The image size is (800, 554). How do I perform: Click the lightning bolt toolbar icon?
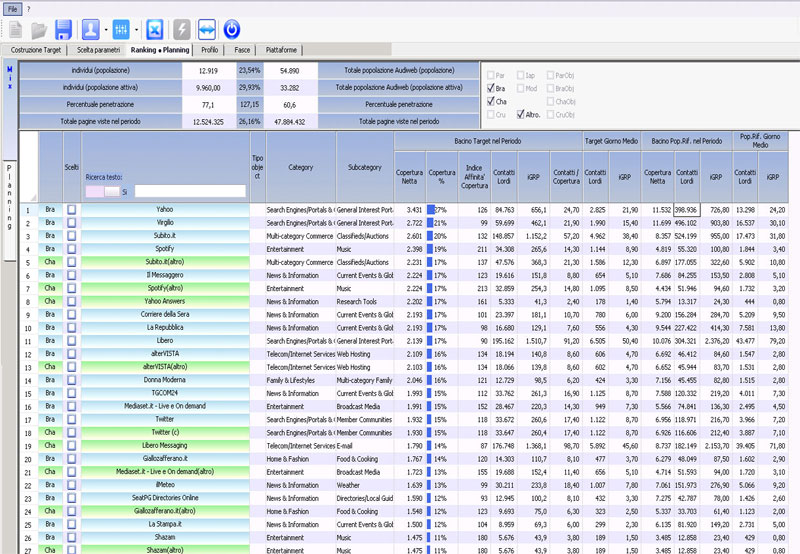(182, 29)
